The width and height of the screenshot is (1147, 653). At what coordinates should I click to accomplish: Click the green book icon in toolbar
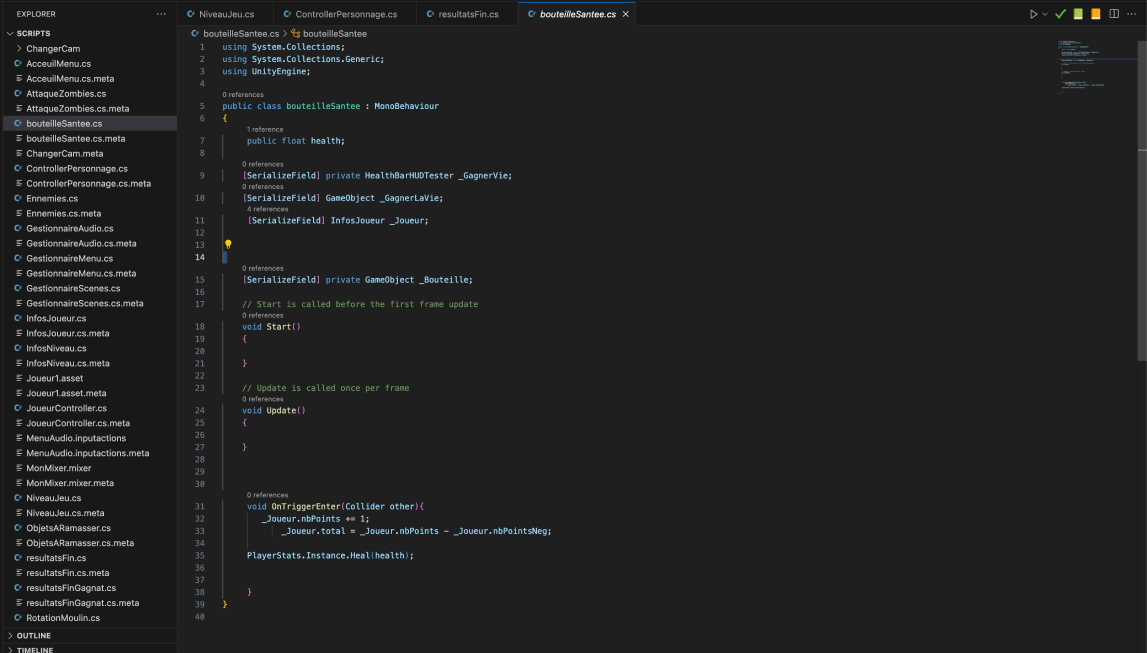pos(1078,14)
